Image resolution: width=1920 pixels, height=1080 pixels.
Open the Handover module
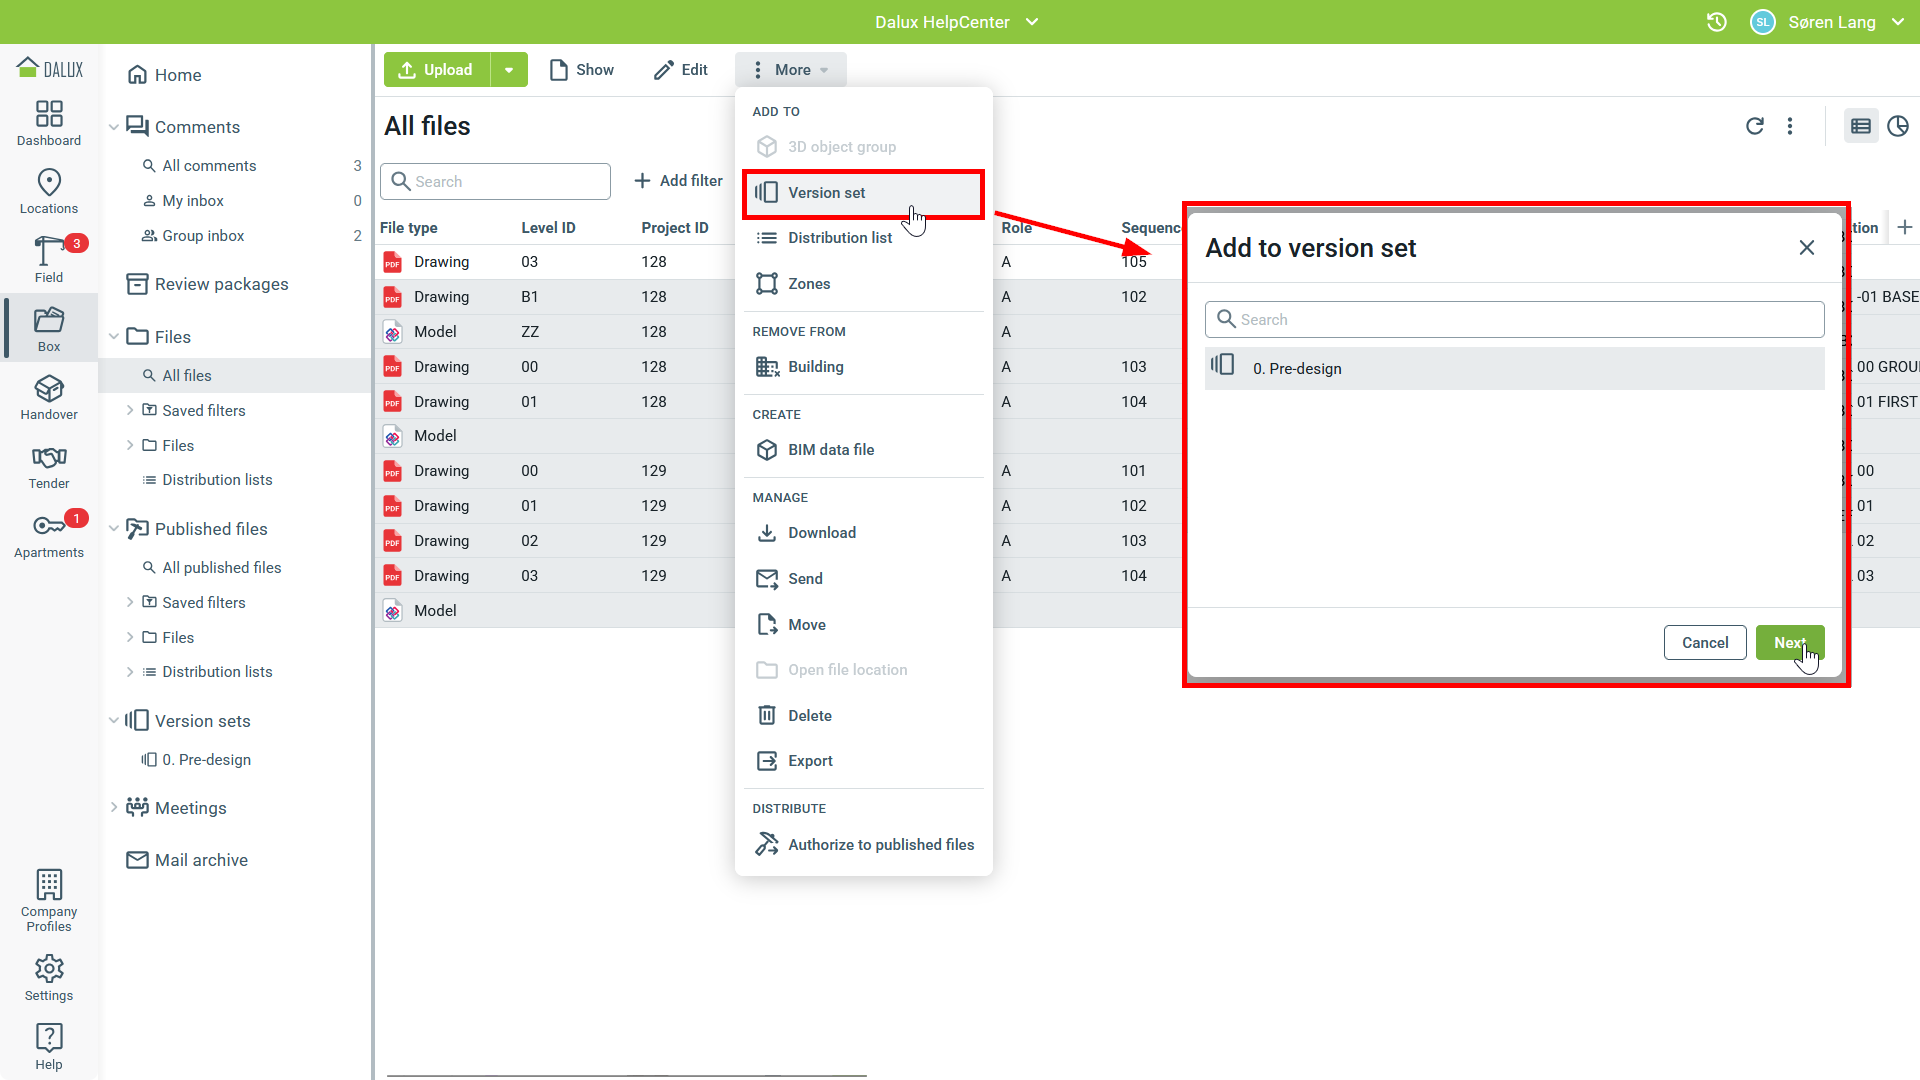tap(49, 397)
